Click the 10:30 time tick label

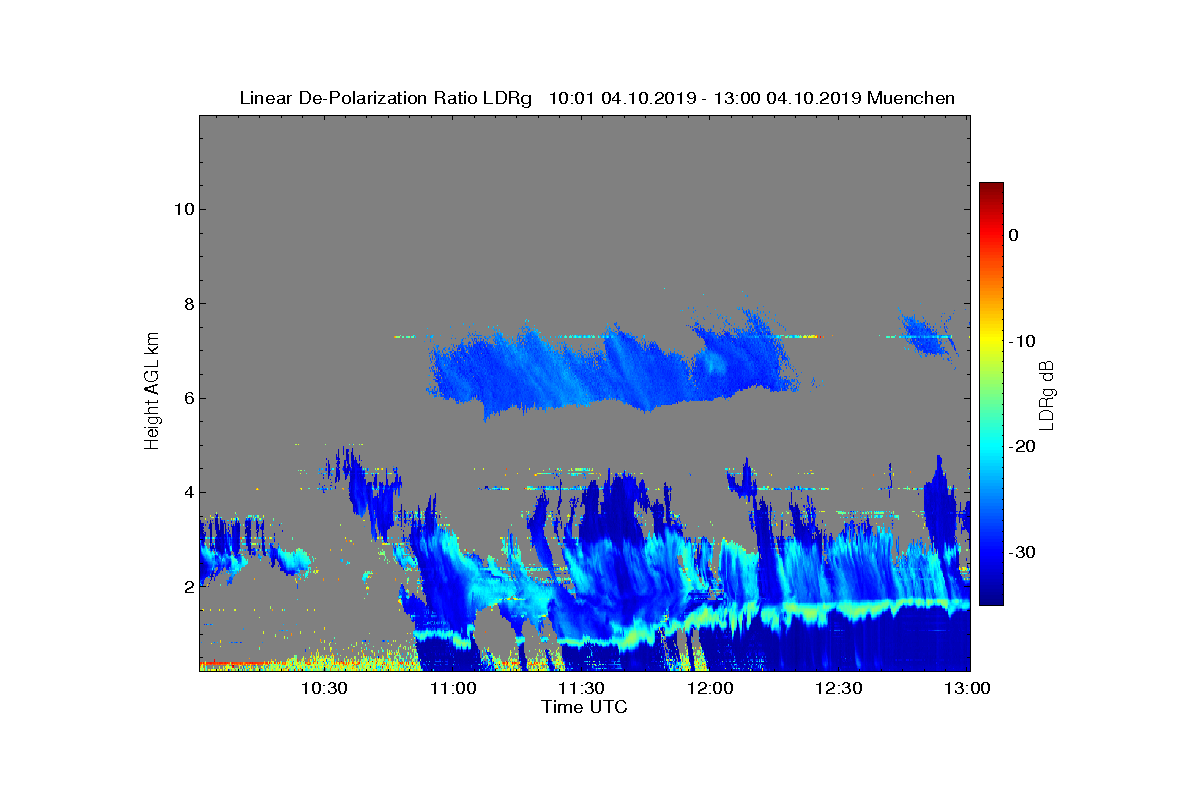click(324, 688)
